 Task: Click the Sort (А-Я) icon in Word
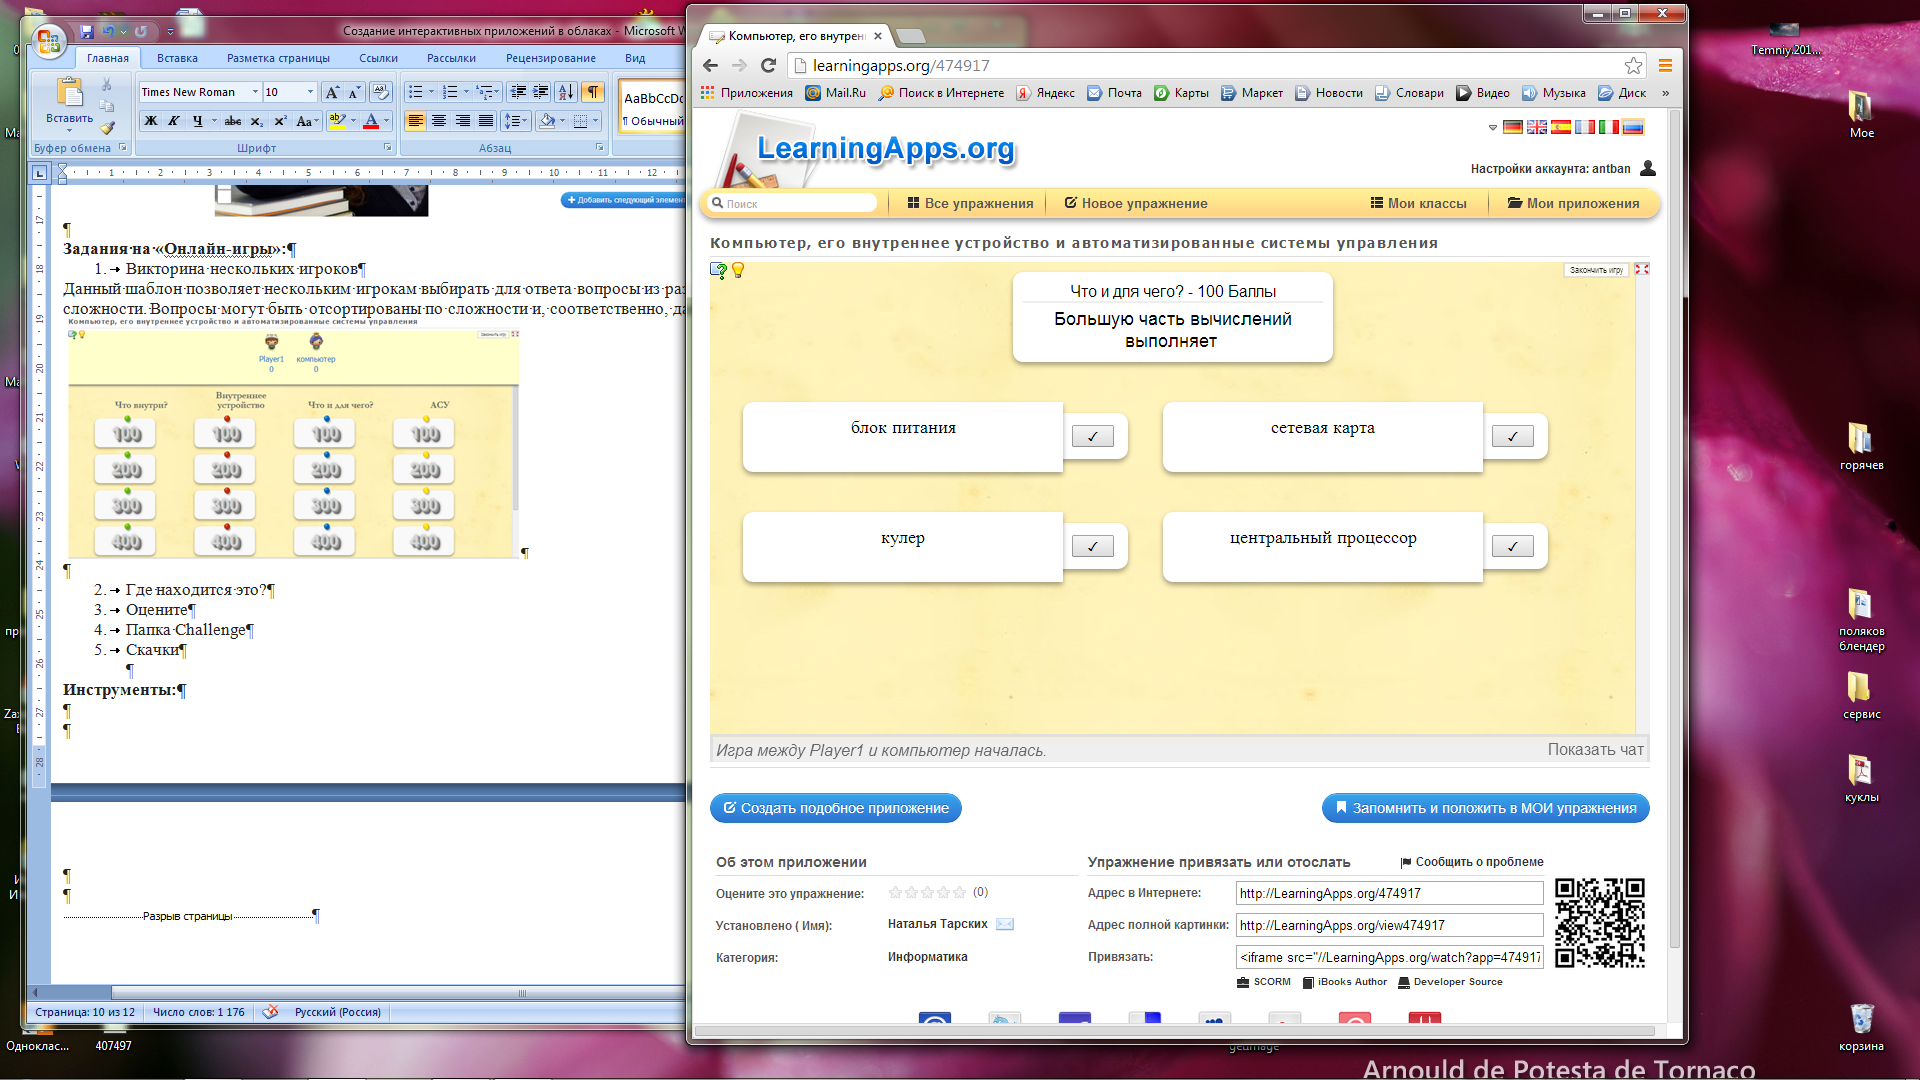click(x=566, y=92)
